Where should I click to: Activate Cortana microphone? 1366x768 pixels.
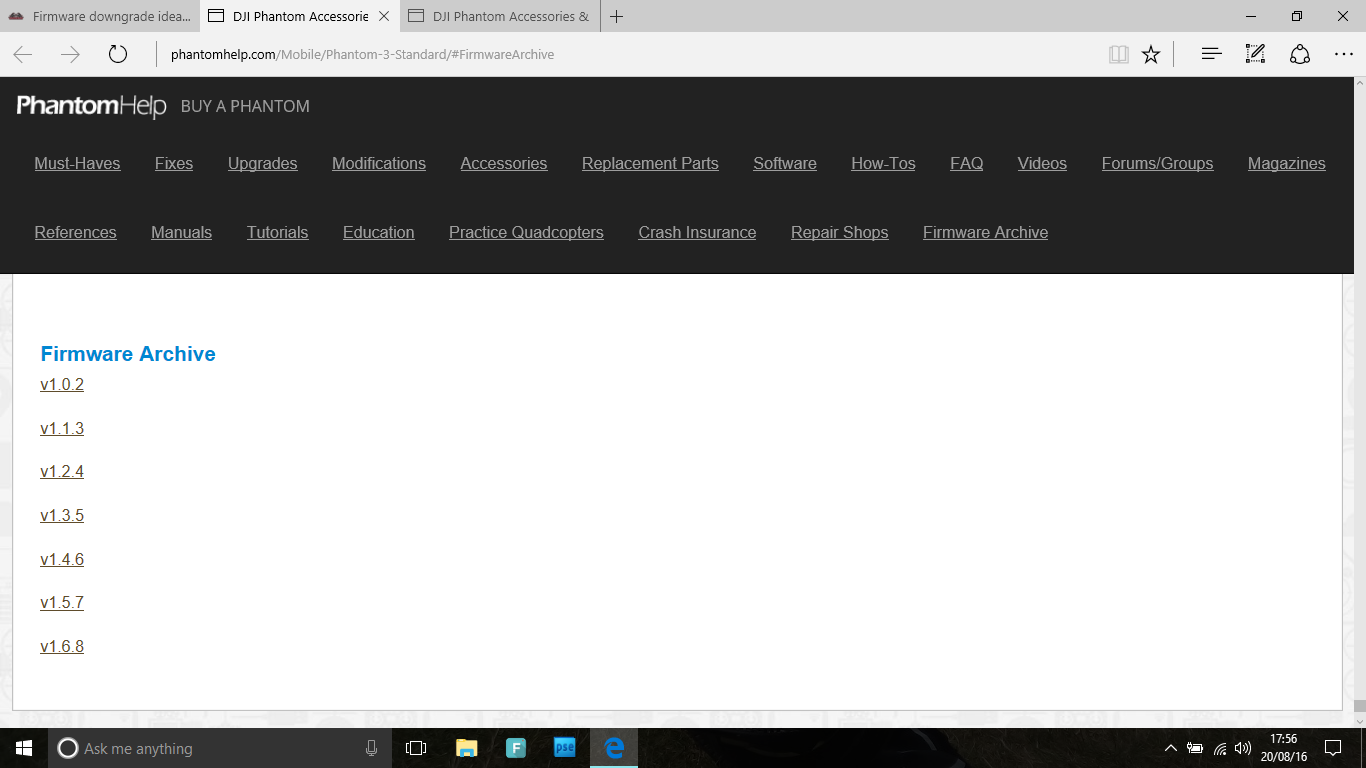point(371,748)
